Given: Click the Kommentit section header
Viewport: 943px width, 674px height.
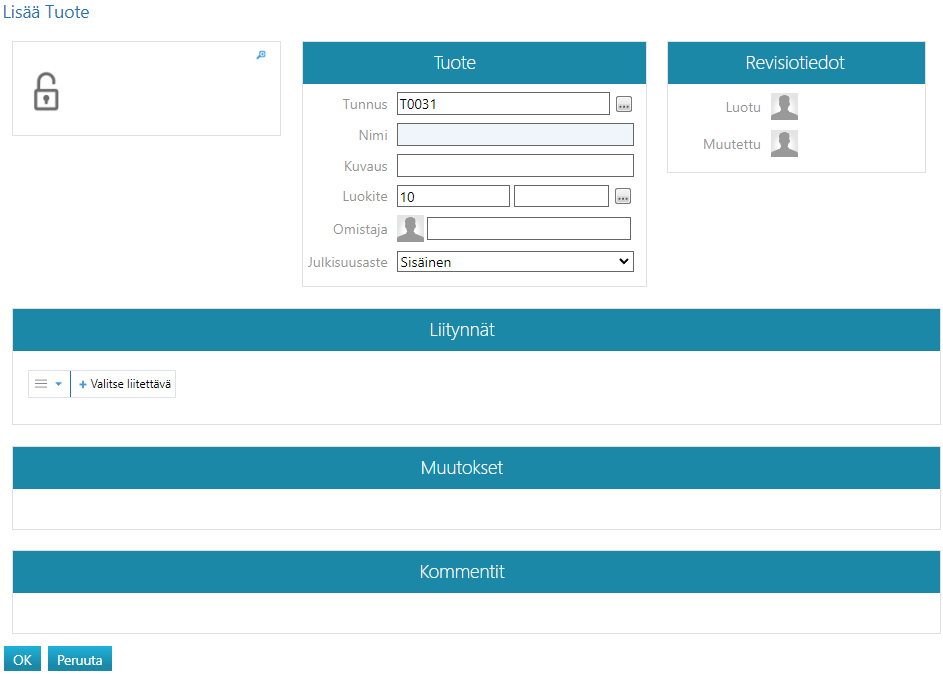Looking at the screenshot, I should click(476, 572).
